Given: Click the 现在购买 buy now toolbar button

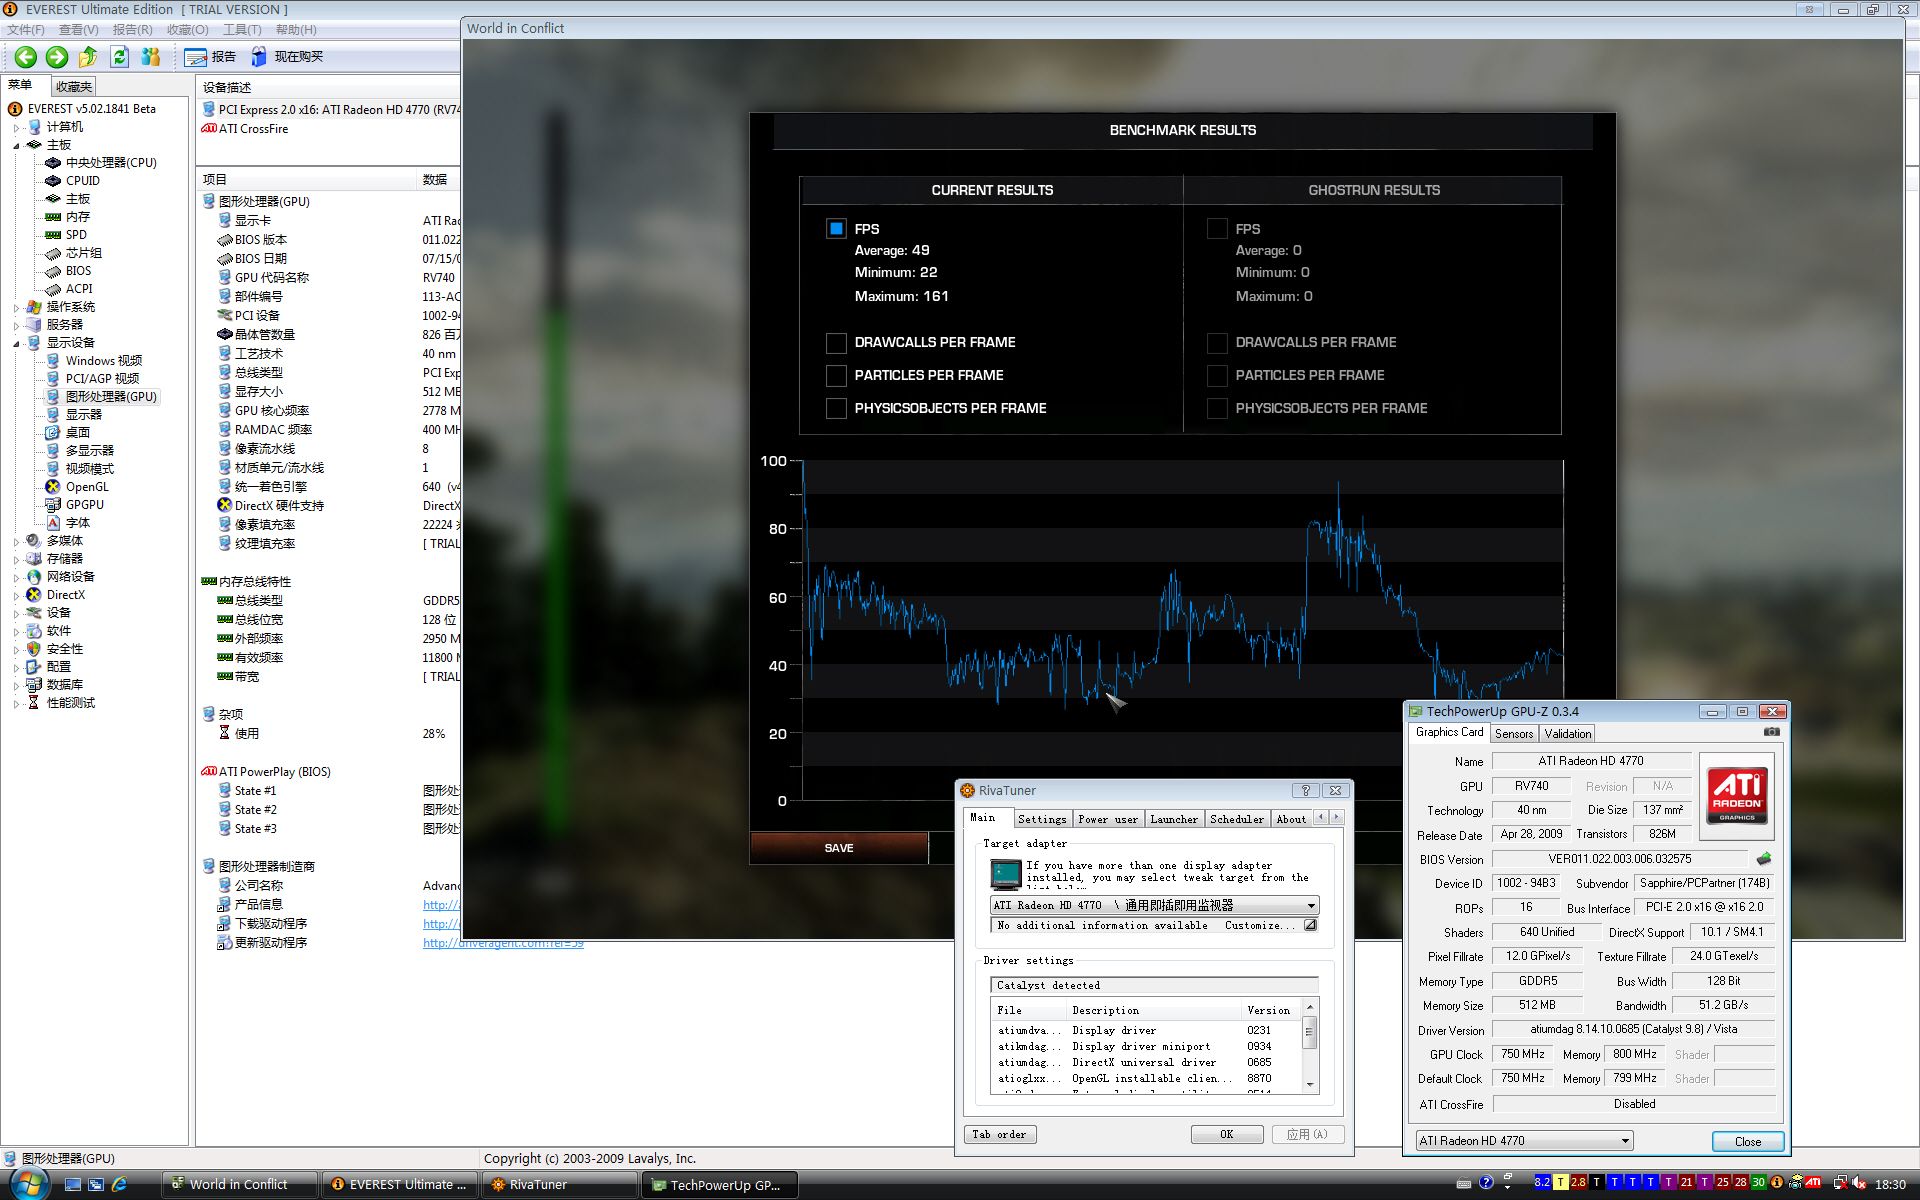Looking at the screenshot, I should (287, 57).
